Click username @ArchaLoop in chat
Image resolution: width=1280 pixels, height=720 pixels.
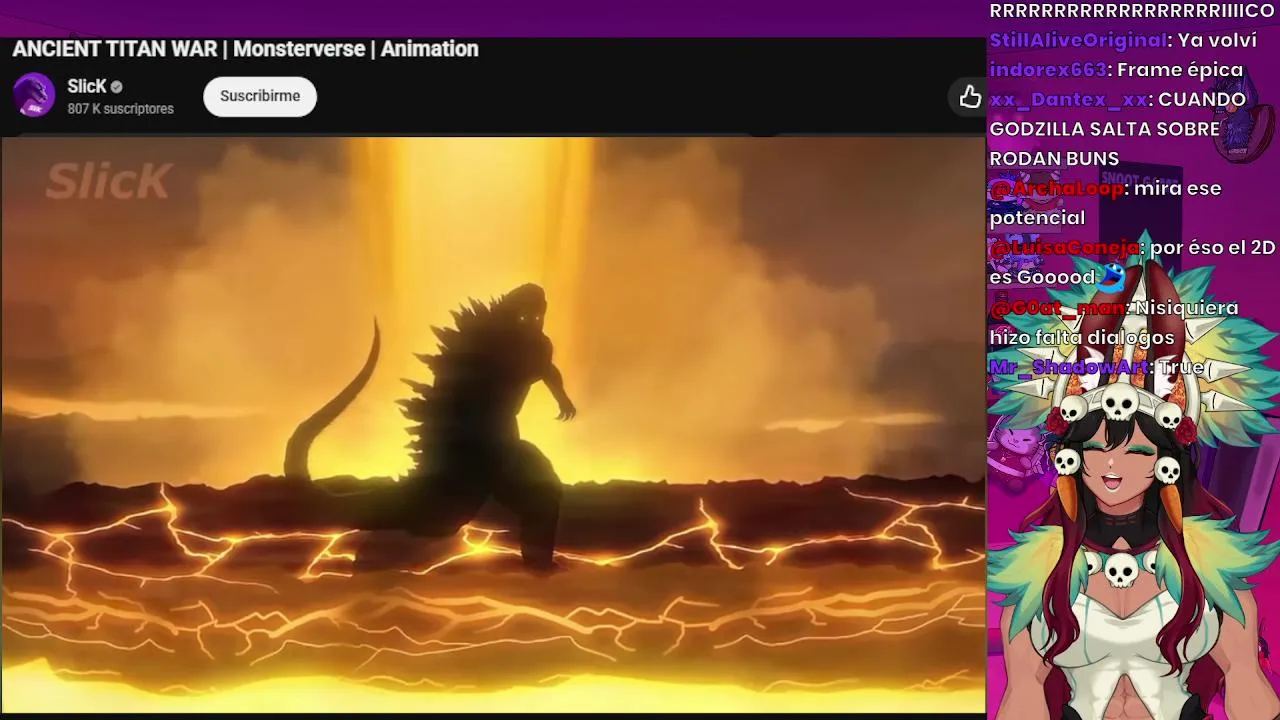point(1057,188)
